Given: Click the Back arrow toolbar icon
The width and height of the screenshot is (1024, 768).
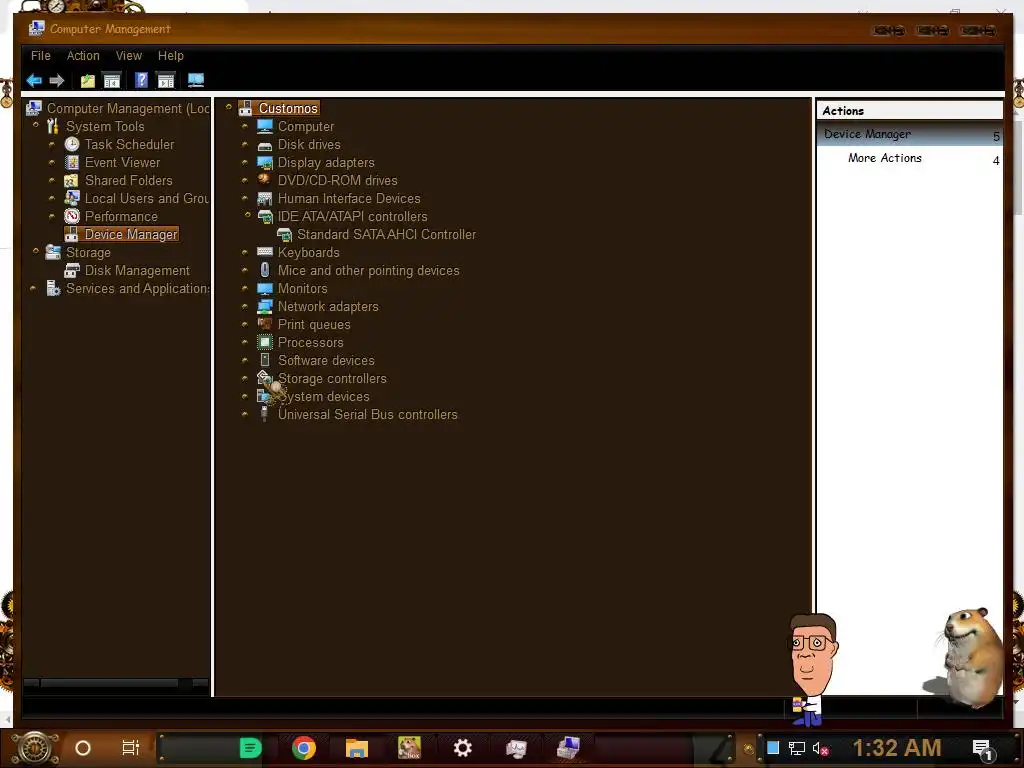Looking at the screenshot, I should [x=34, y=80].
